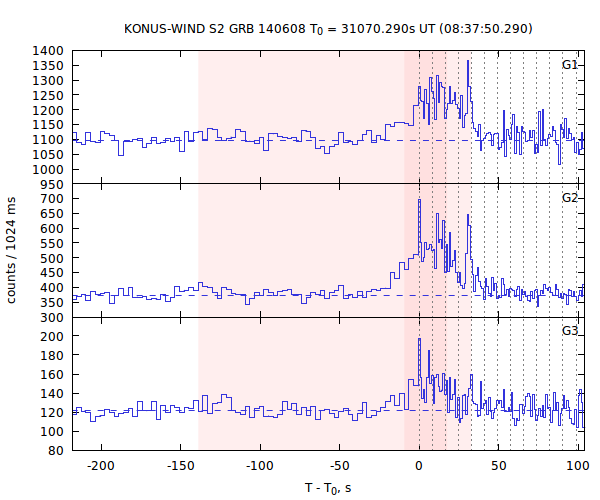The width and height of the screenshot is (600, 500).
Task: Click the G2 y-axis tick label 600
Action: [x=52, y=229]
